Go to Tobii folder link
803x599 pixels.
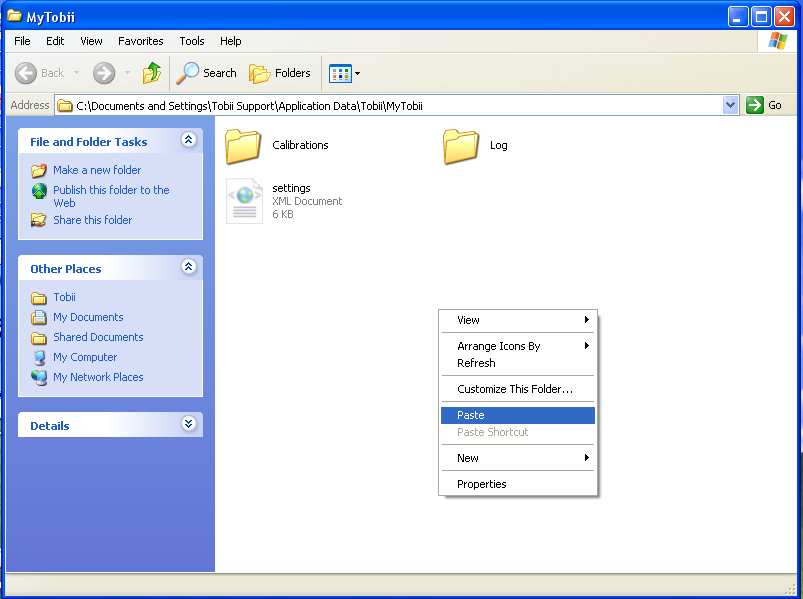click(x=64, y=297)
